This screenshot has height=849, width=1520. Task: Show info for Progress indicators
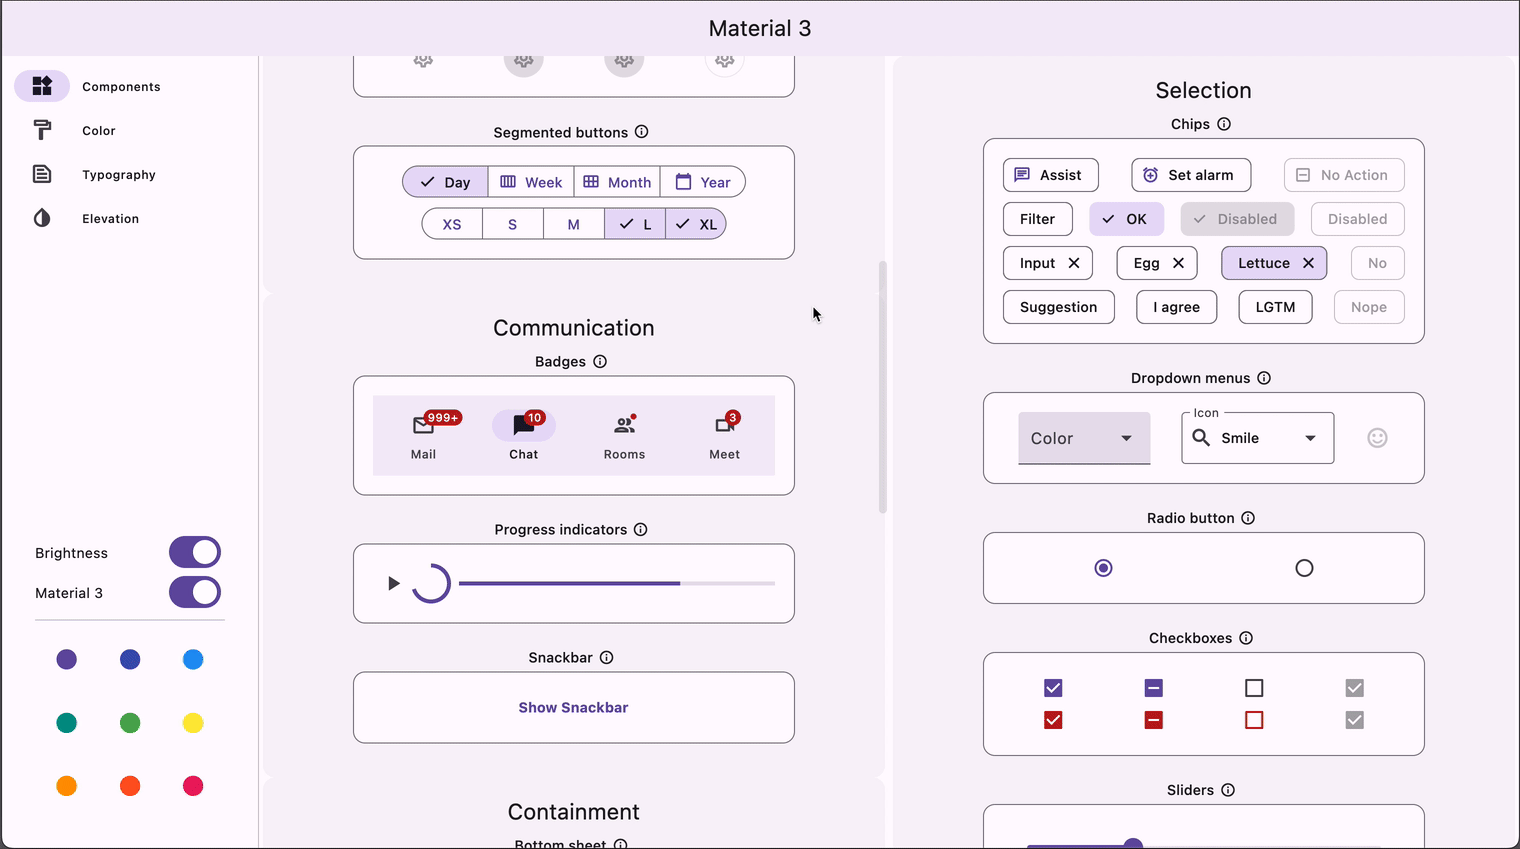[x=641, y=529]
